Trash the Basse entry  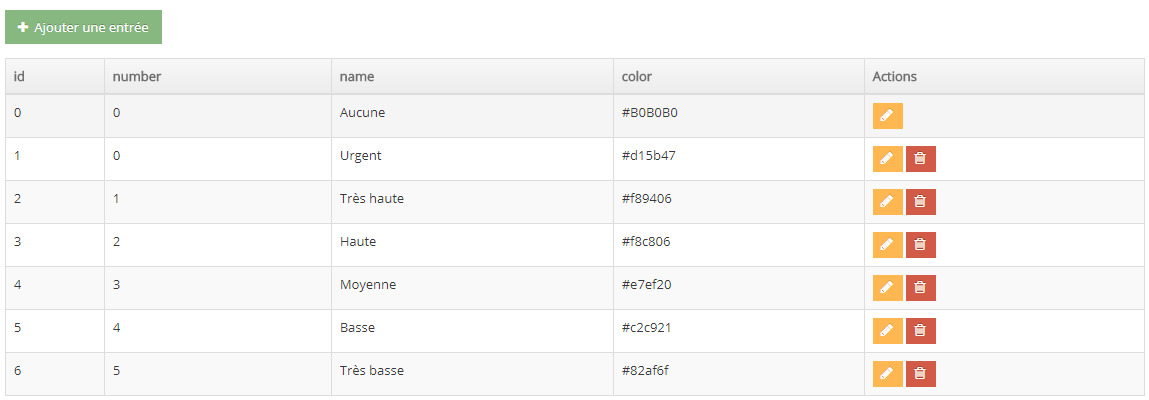(x=920, y=331)
